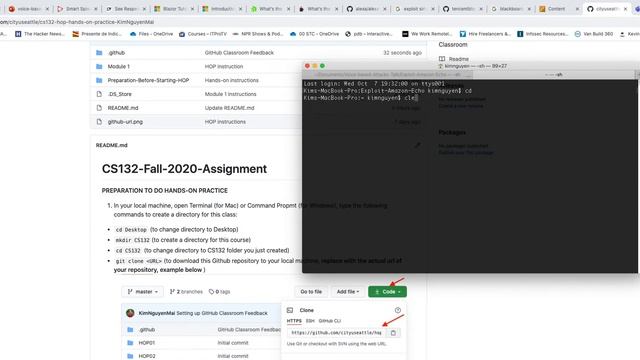Switch to the 'blackboar...' browser tab
The image size is (640, 360).
[x=510, y=9]
